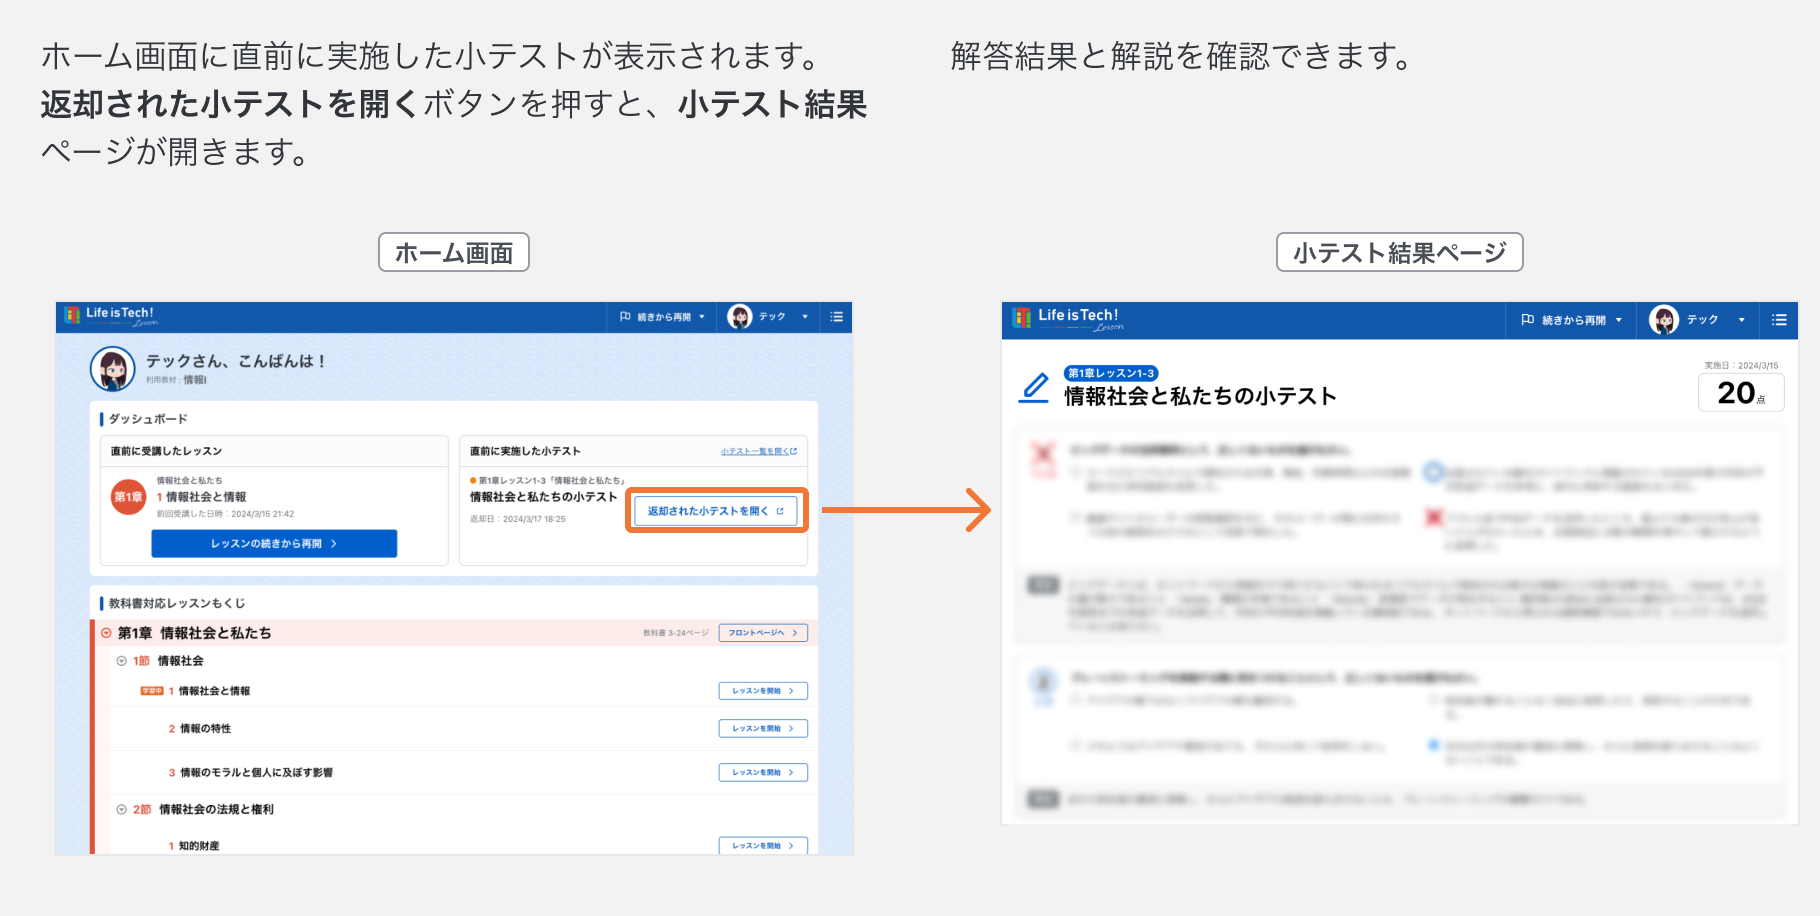Screen dimensions: 1820x916
Task: Collapse the 1節 情報社会 section
Action: (x=122, y=661)
